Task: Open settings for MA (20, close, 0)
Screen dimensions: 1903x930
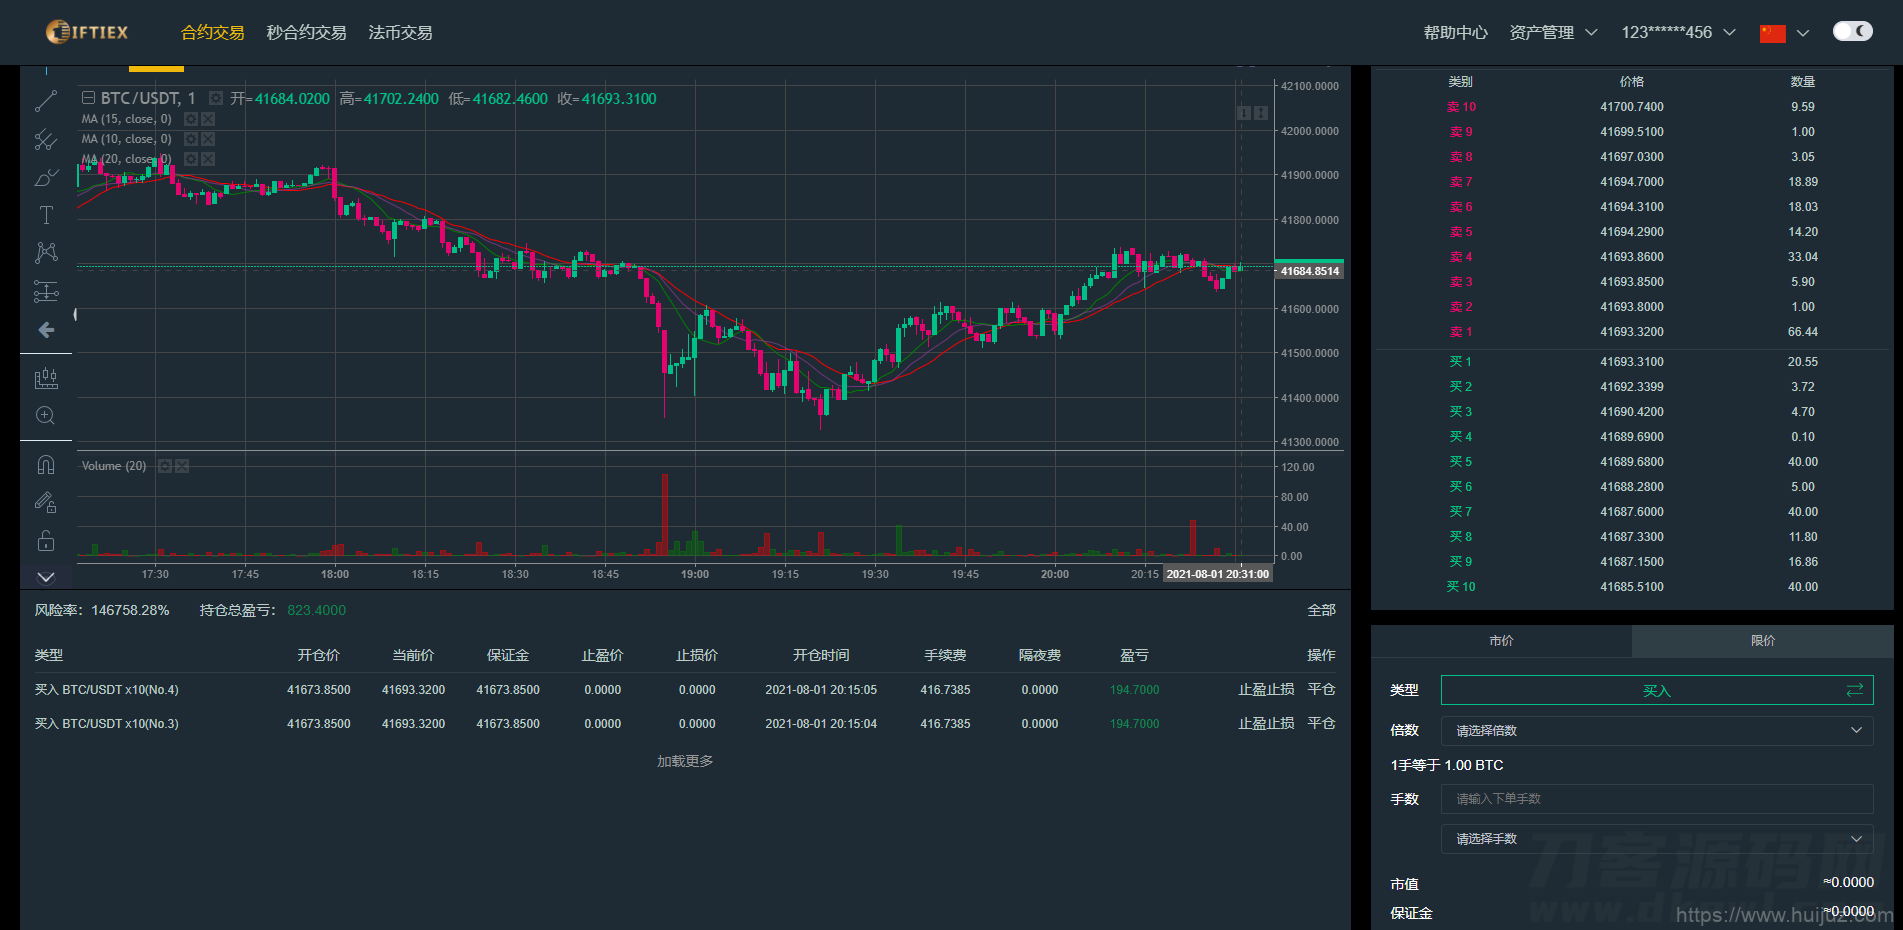Action: (191, 159)
